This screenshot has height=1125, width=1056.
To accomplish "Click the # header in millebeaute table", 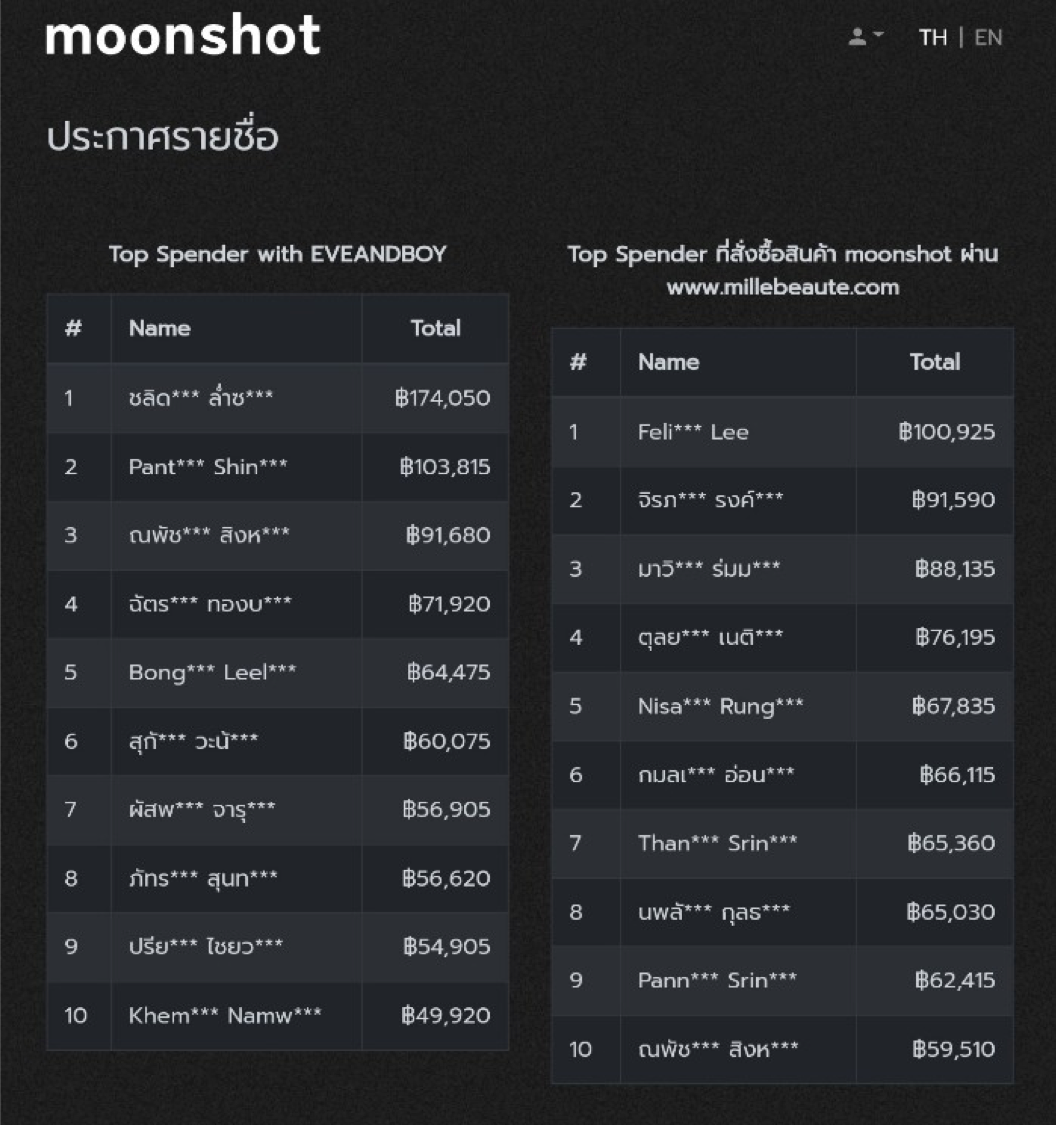I will point(578,362).
